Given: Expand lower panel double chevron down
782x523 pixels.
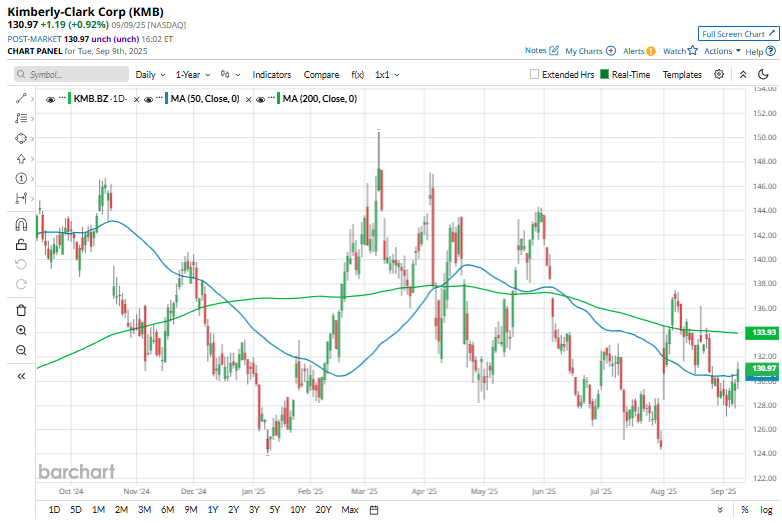Looking at the screenshot, I should (720, 510).
